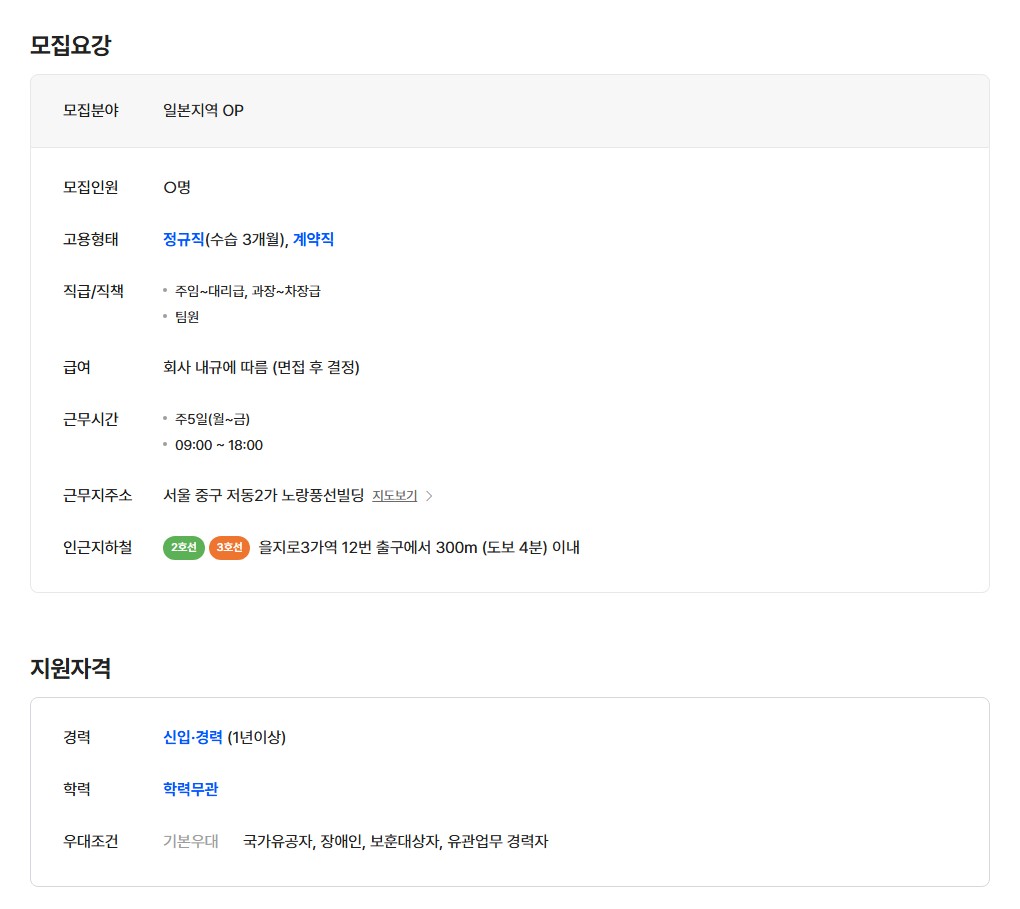Screen dimensions: 1020x909
Task: Click the blue 정규직 employment type text
Action: click(183, 239)
